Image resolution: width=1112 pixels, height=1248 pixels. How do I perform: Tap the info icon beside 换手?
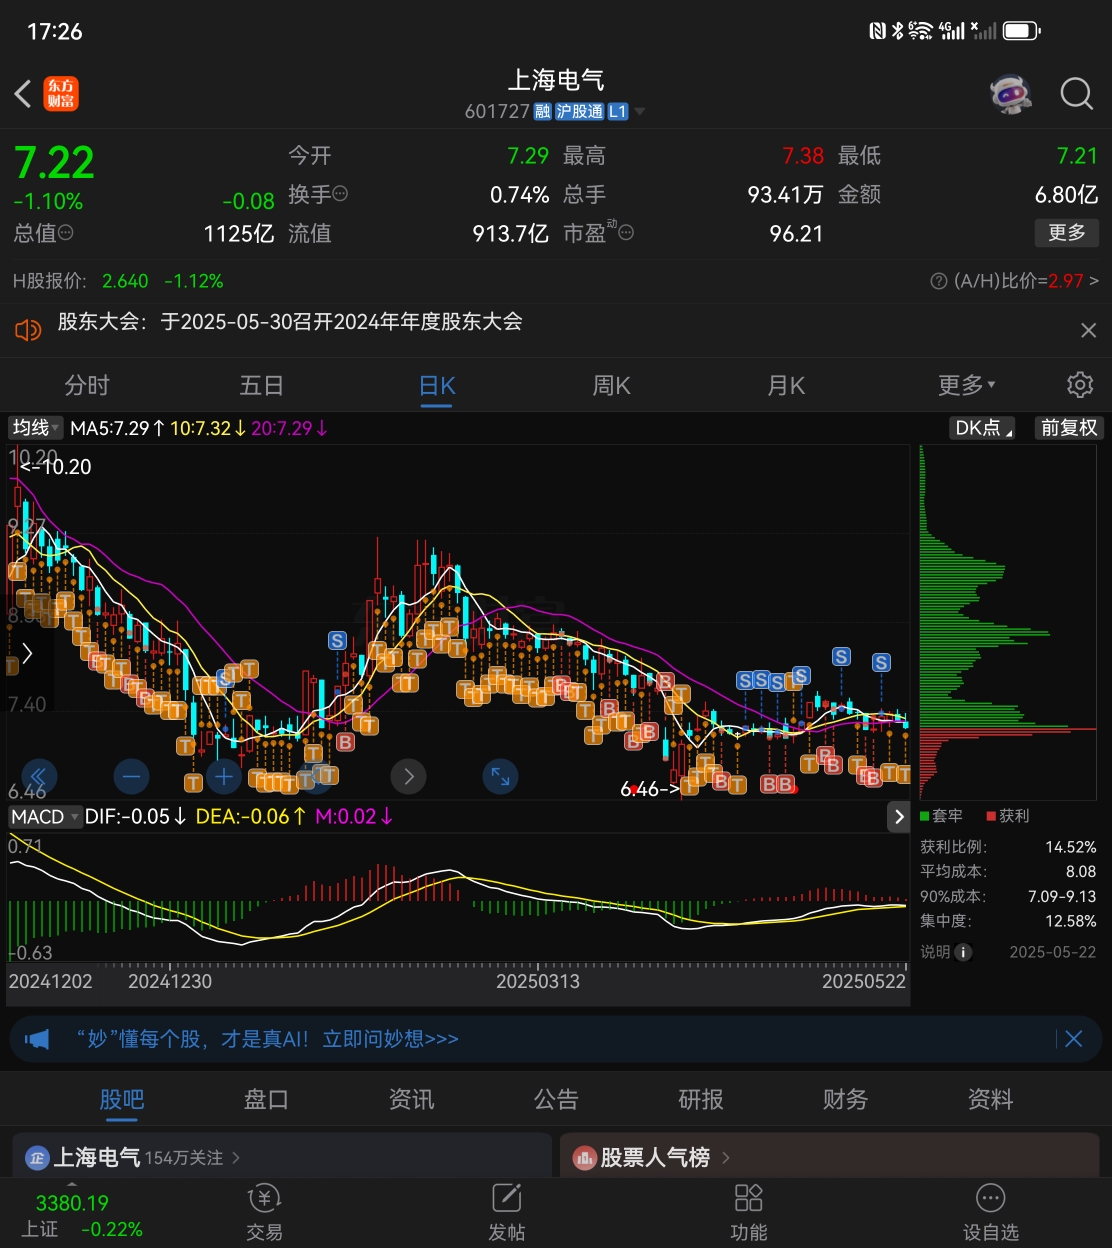[340, 193]
